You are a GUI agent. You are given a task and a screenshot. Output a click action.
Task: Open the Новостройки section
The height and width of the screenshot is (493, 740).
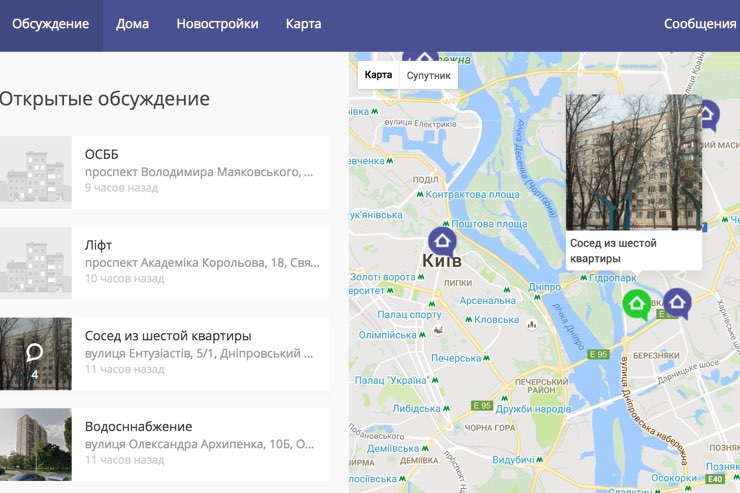(217, 24)
